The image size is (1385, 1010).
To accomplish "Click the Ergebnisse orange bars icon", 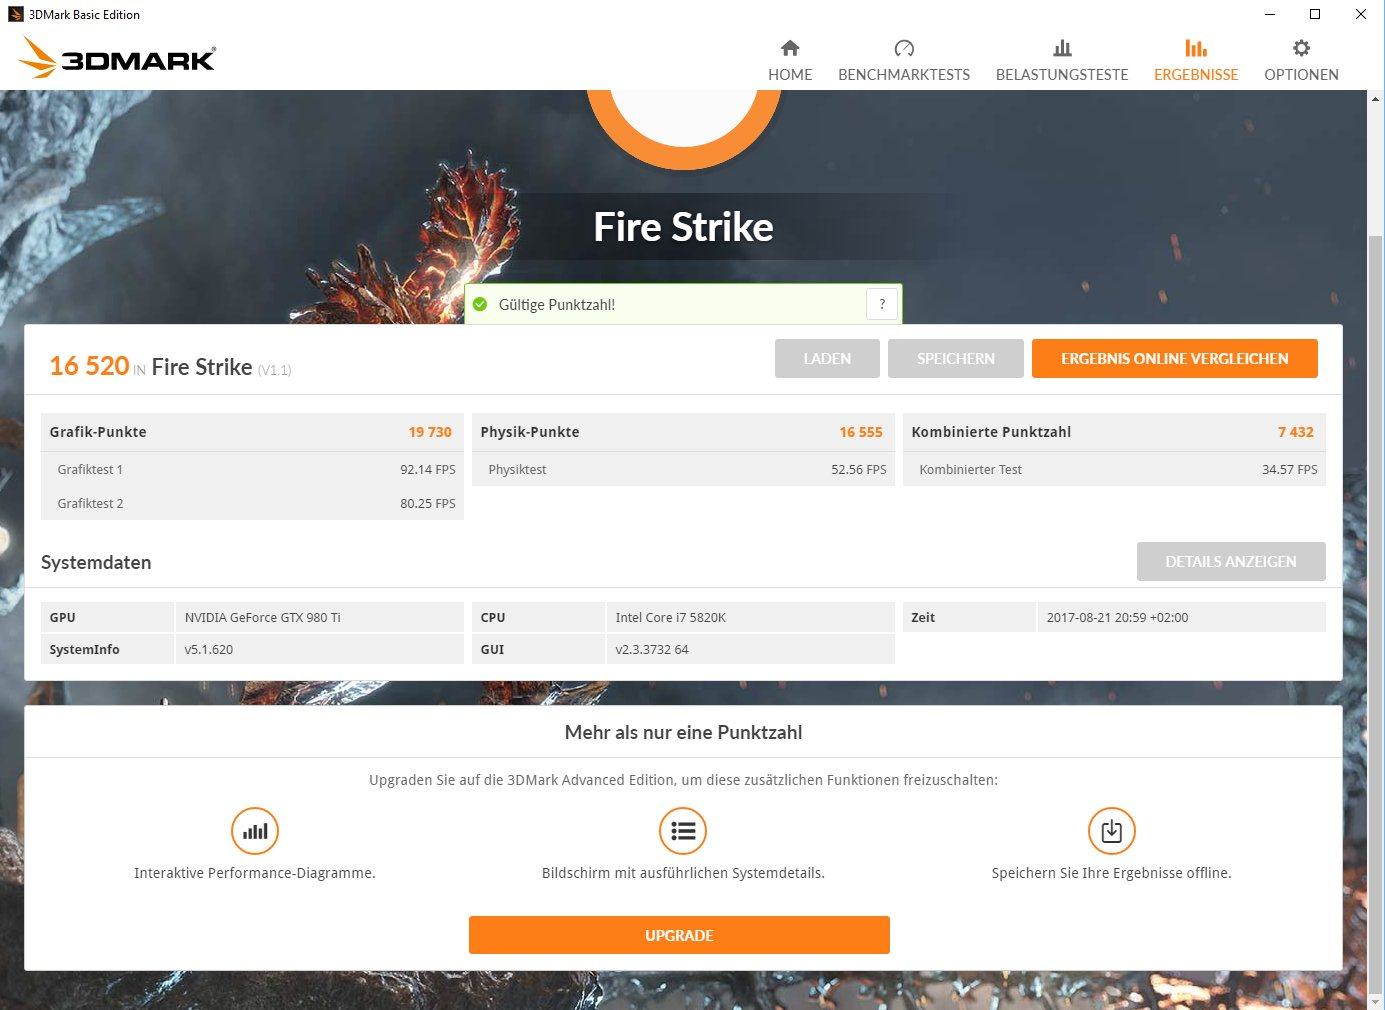I will pyautogui.click(x=1196, y=48).
